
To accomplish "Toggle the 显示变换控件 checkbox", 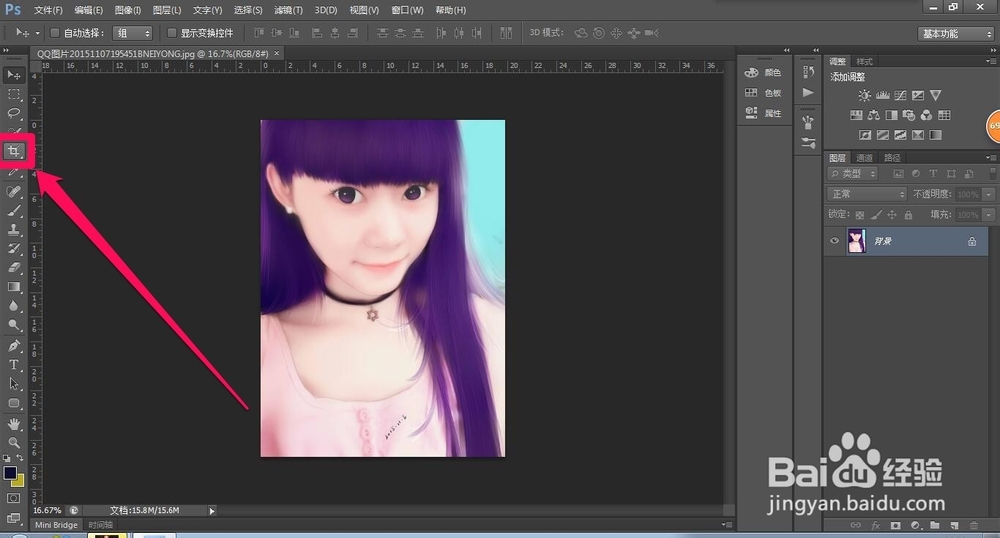I will 172,33.
